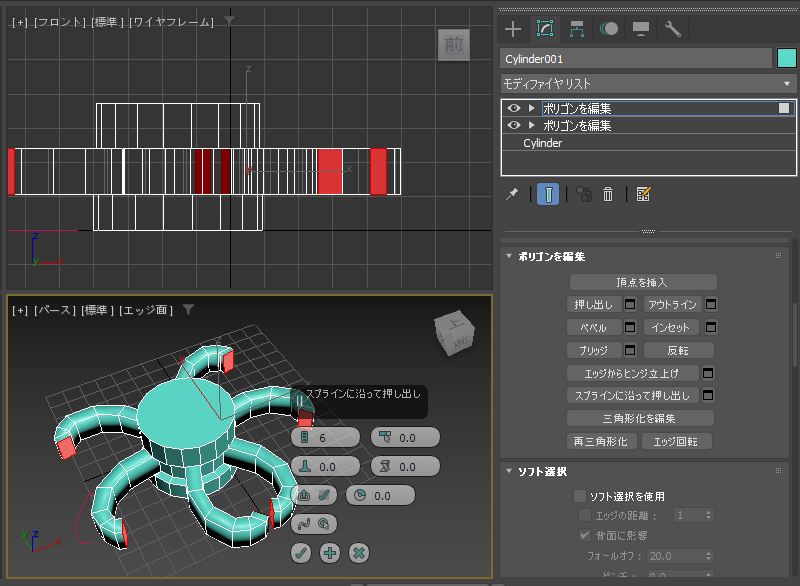This screenshot has height=586, width=800.
Task: Click the Pin Stack icon
Action: pos(512,194)
